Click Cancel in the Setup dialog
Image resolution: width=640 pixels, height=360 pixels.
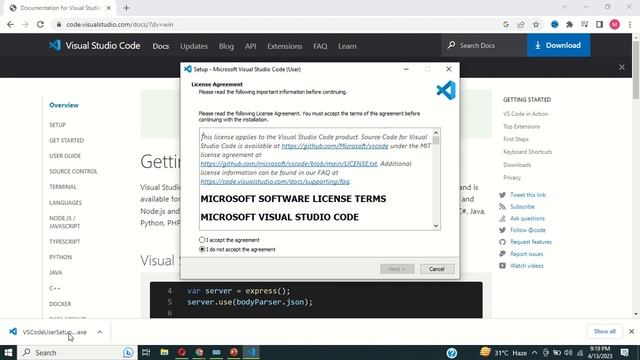coord(437,269)
